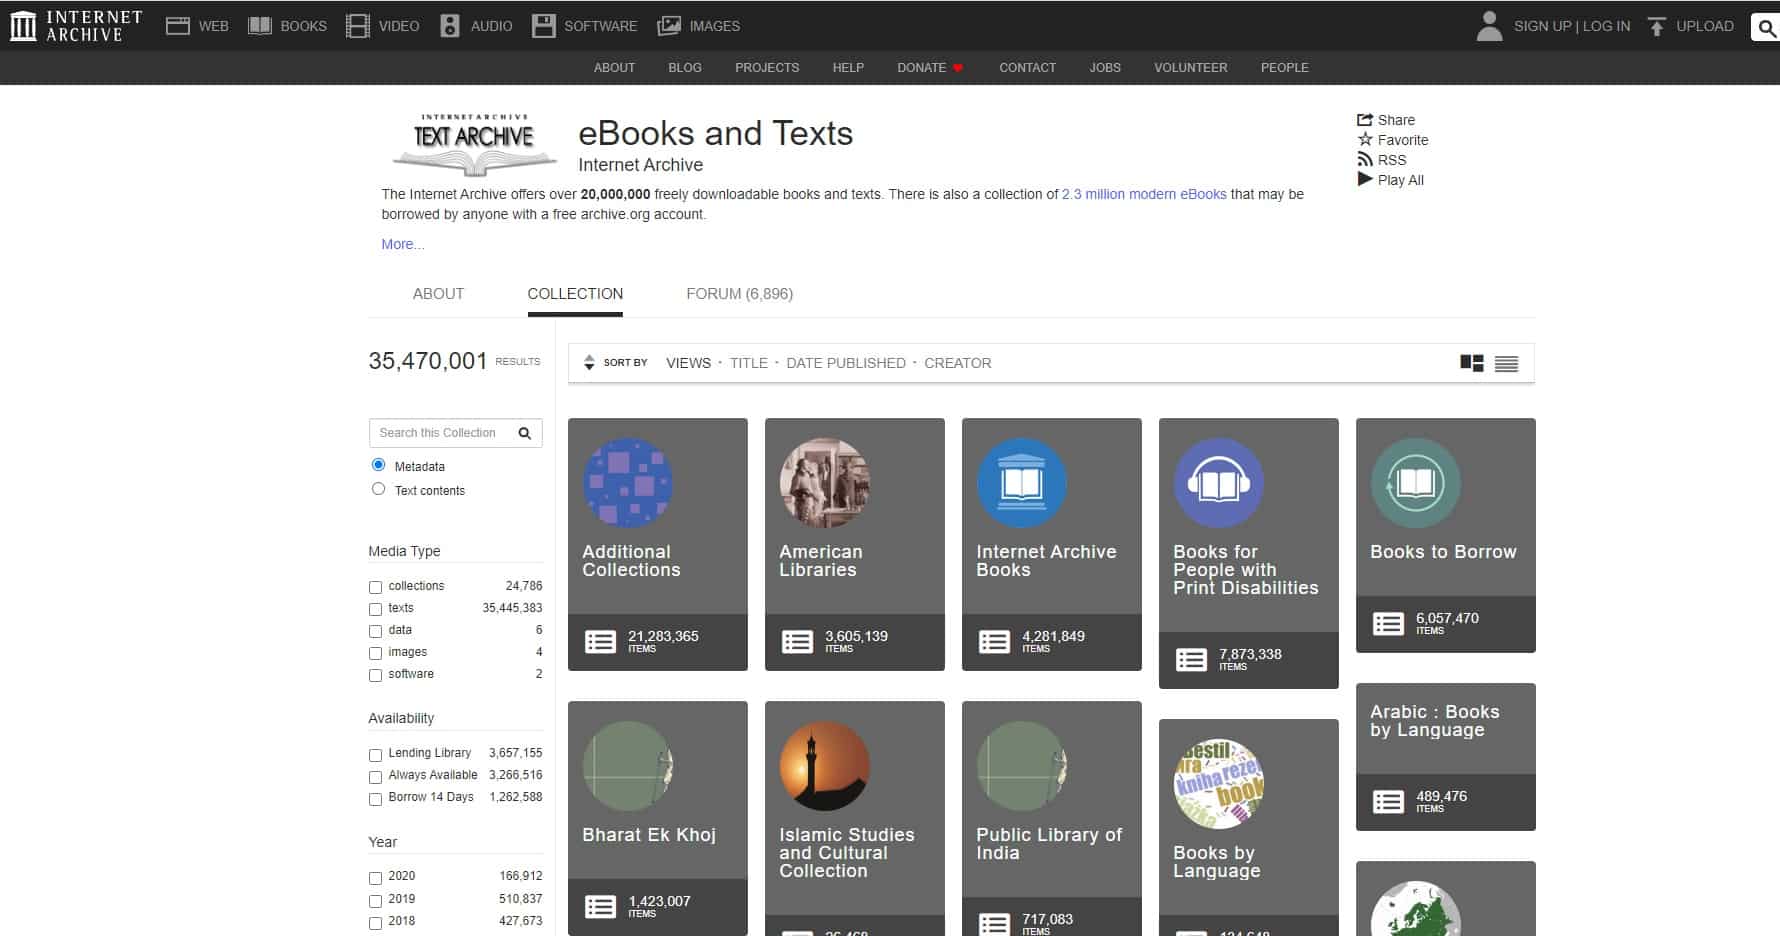
Task: Enable the 2020 year filter
Action: (375, 875)
